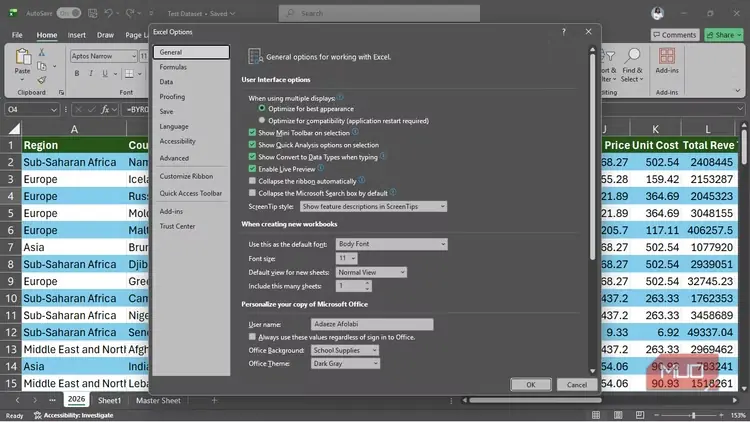
Task: Open Trust Center category in Excel Options
Action: (191, 226)
